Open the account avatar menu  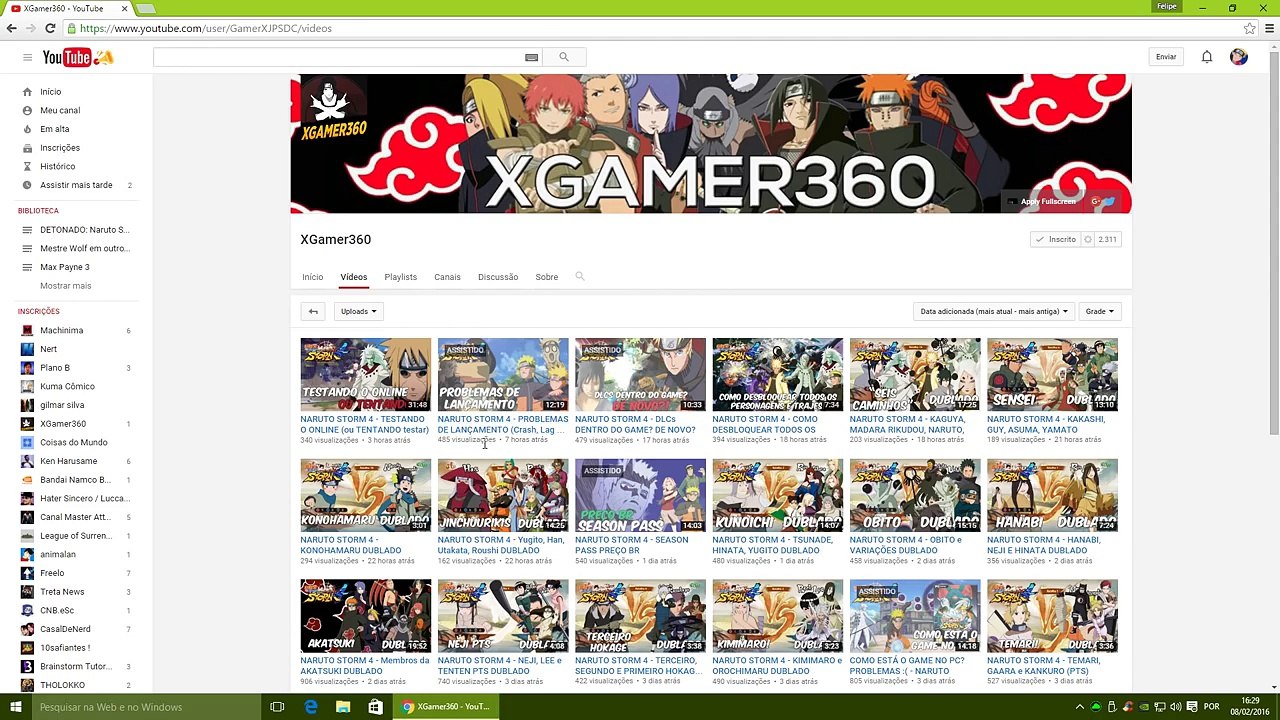(1239, 57)
